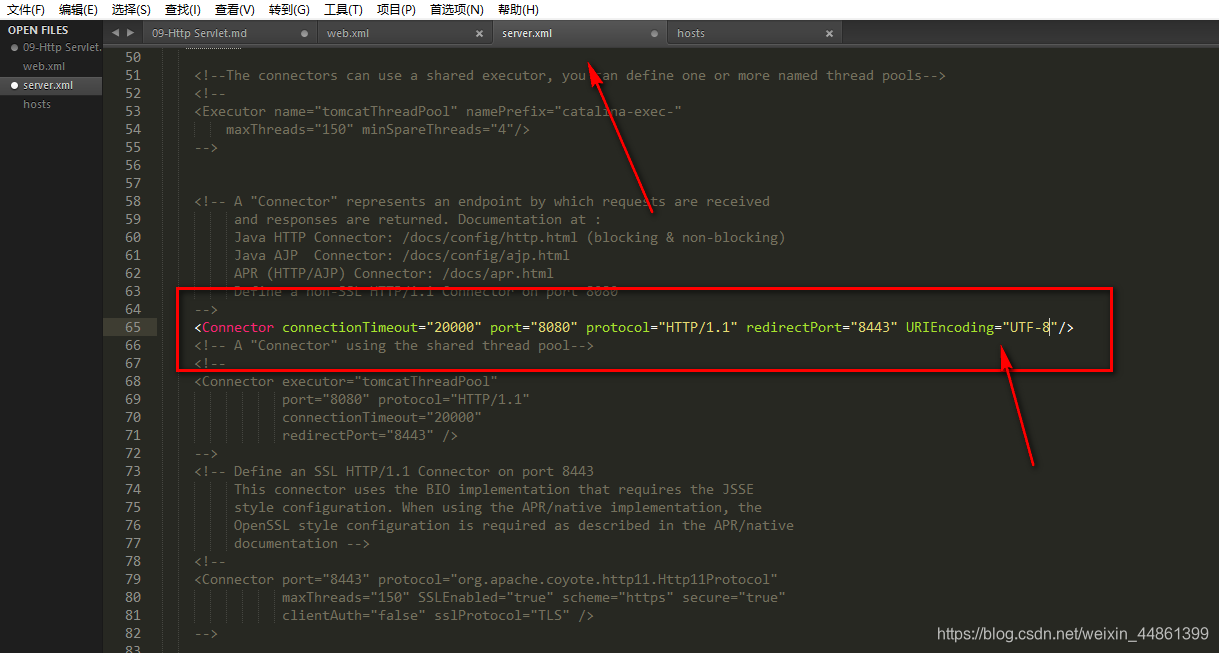Viewport: 1219px width, 653px height.
Task: Open the 查看(V) menu
Action: [234, 10]
